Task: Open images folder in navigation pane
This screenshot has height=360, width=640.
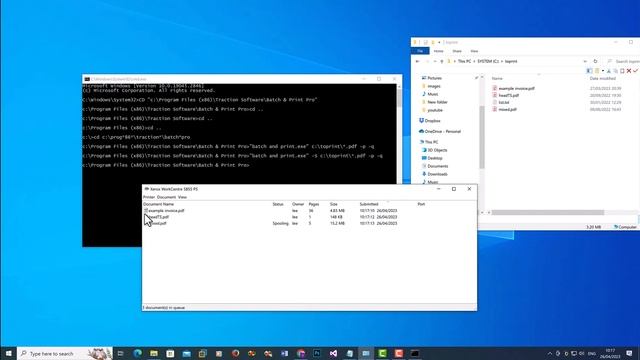Action: (x=434, y=86)
